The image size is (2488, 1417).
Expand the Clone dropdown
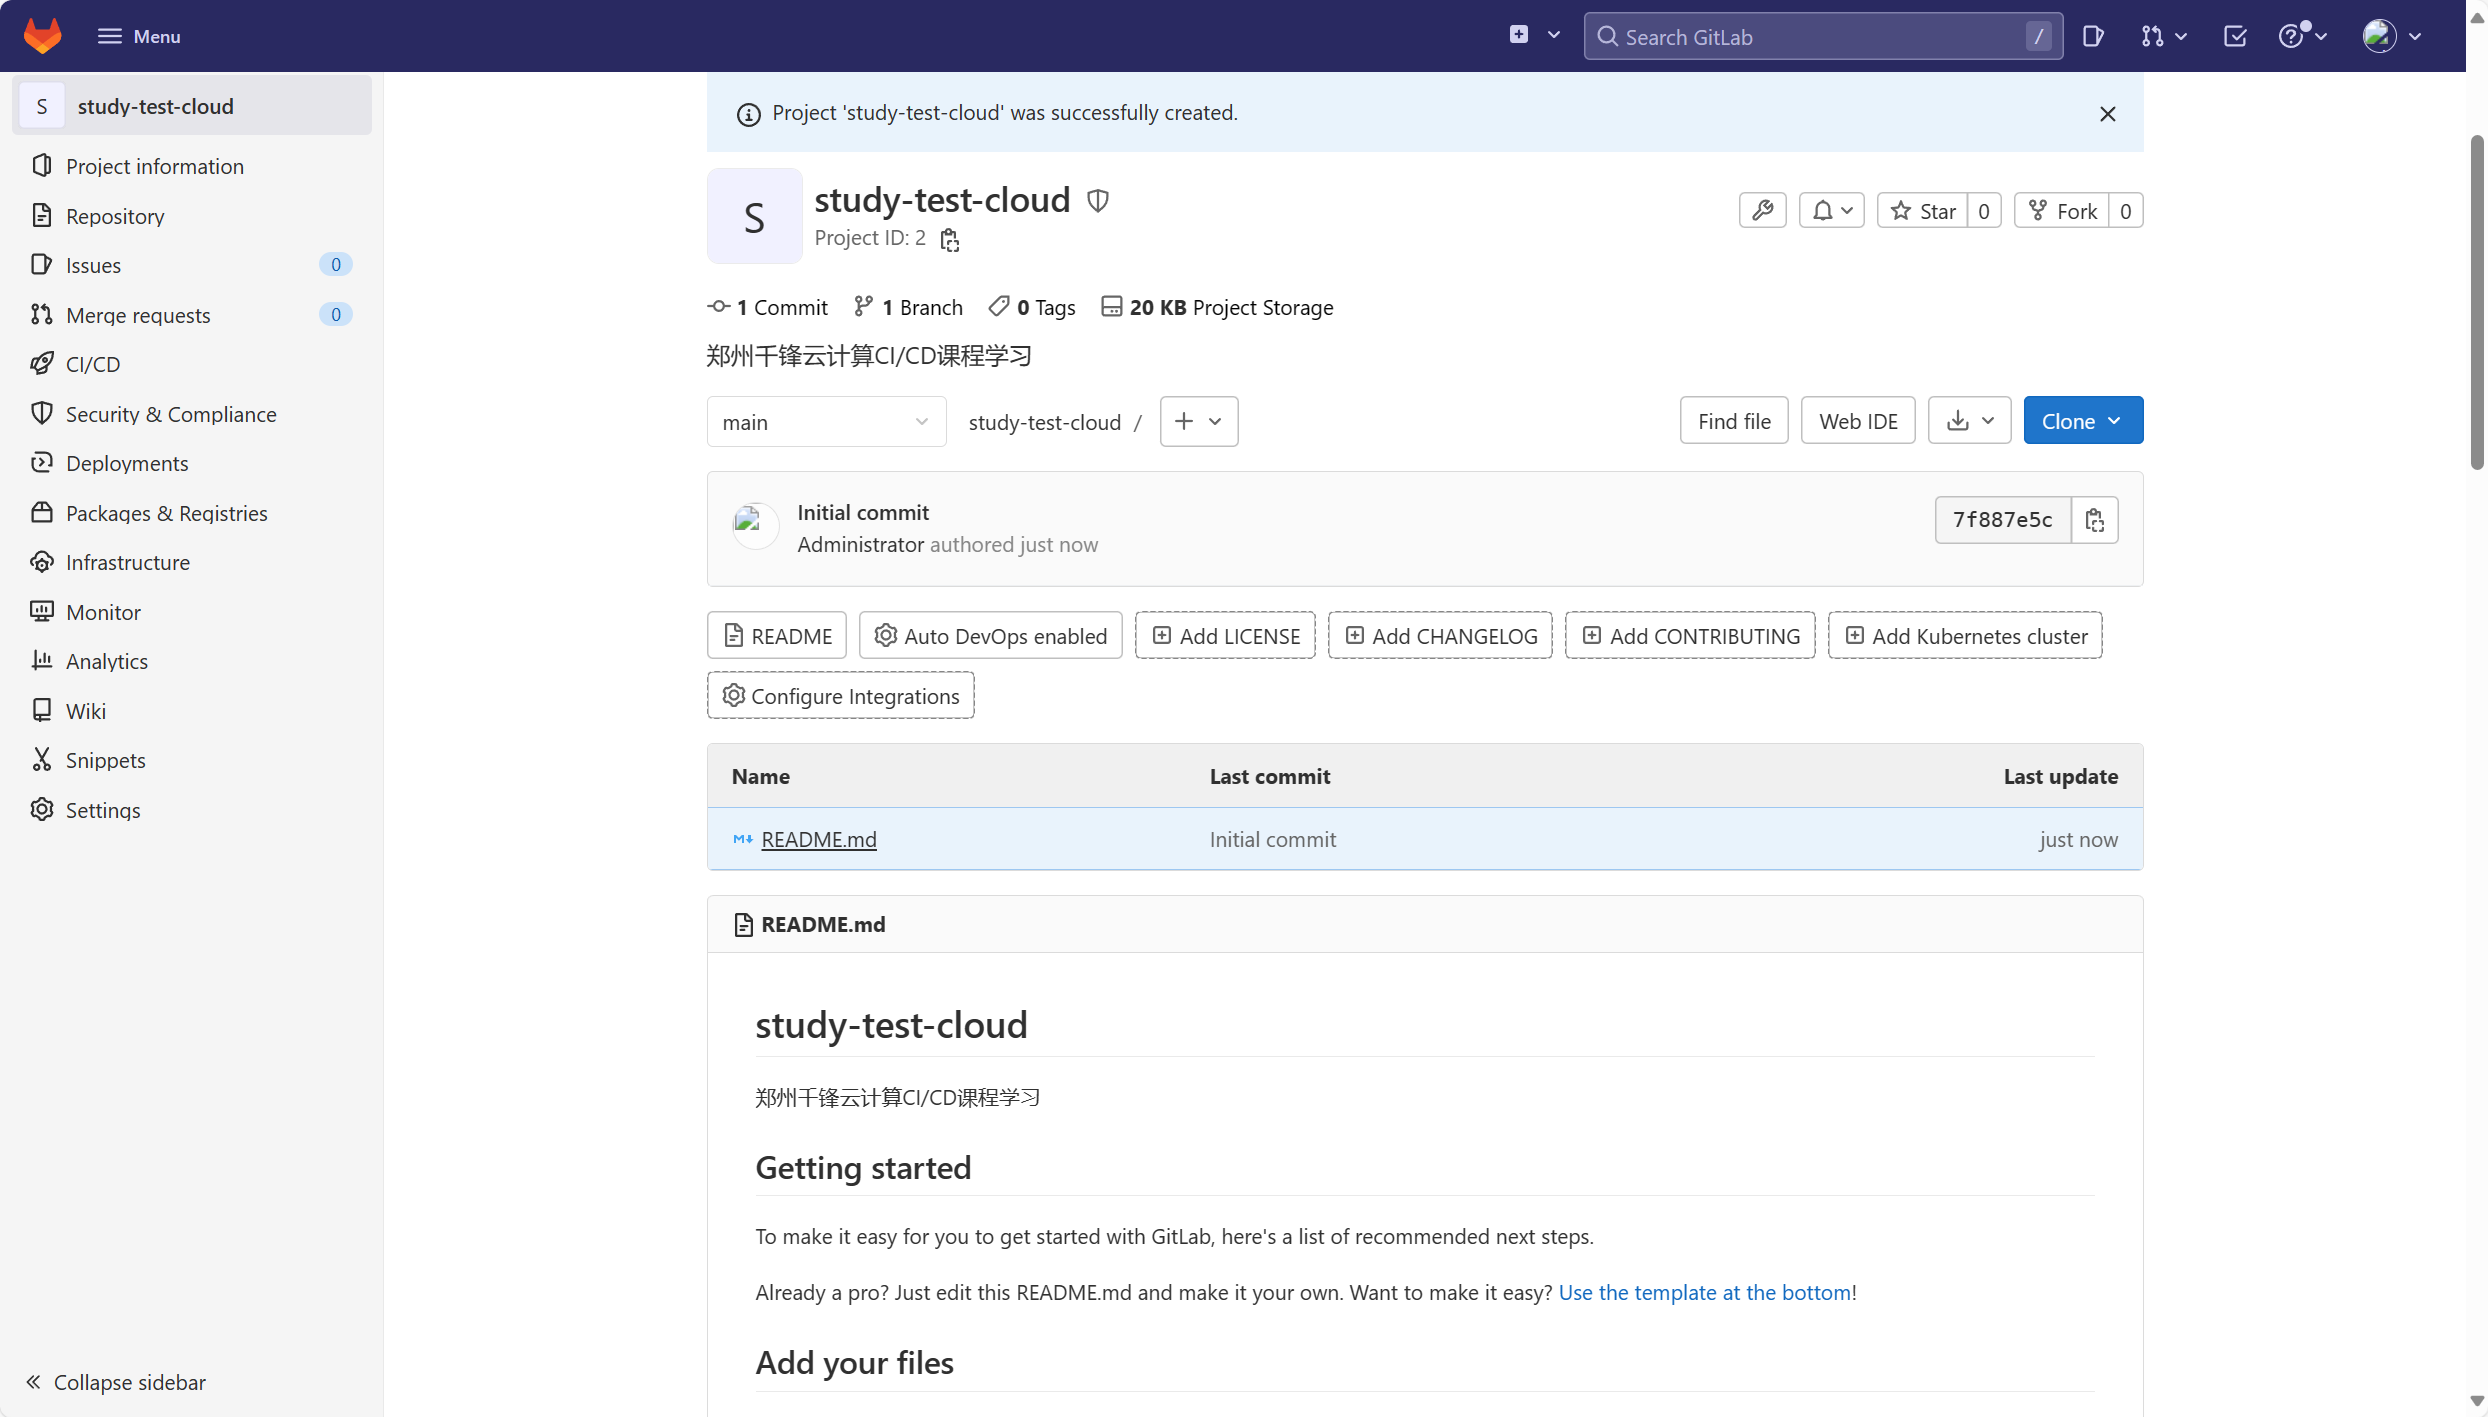click(2082, 421)
